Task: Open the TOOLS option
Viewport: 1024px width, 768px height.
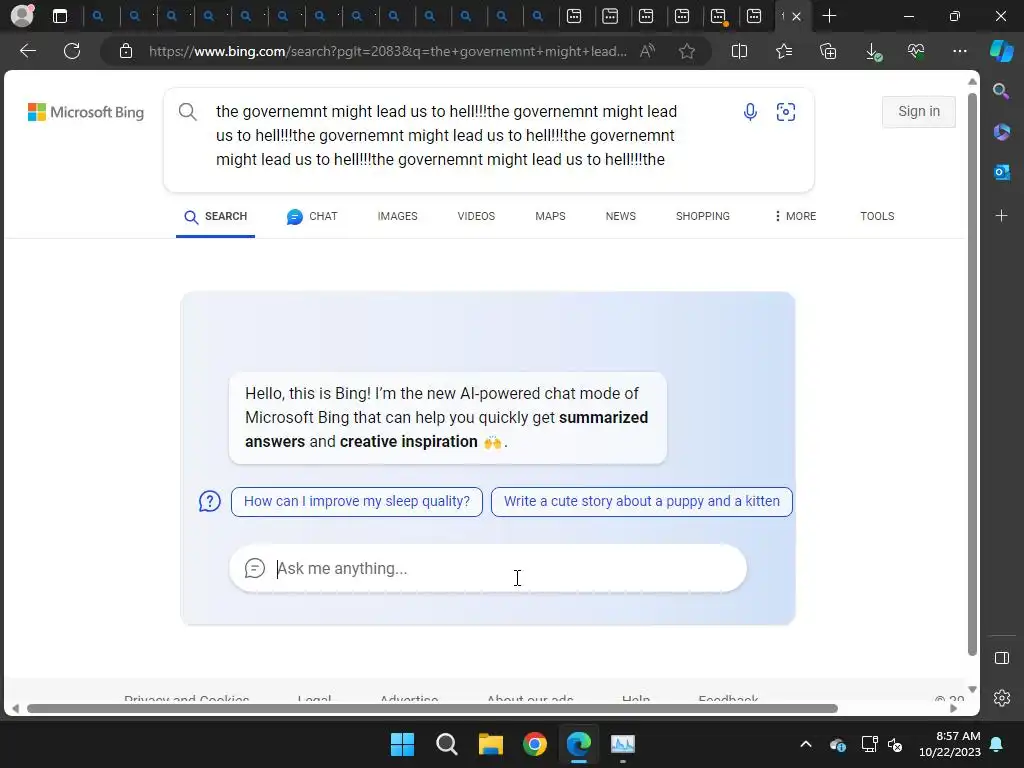Action: pos(877,216)
